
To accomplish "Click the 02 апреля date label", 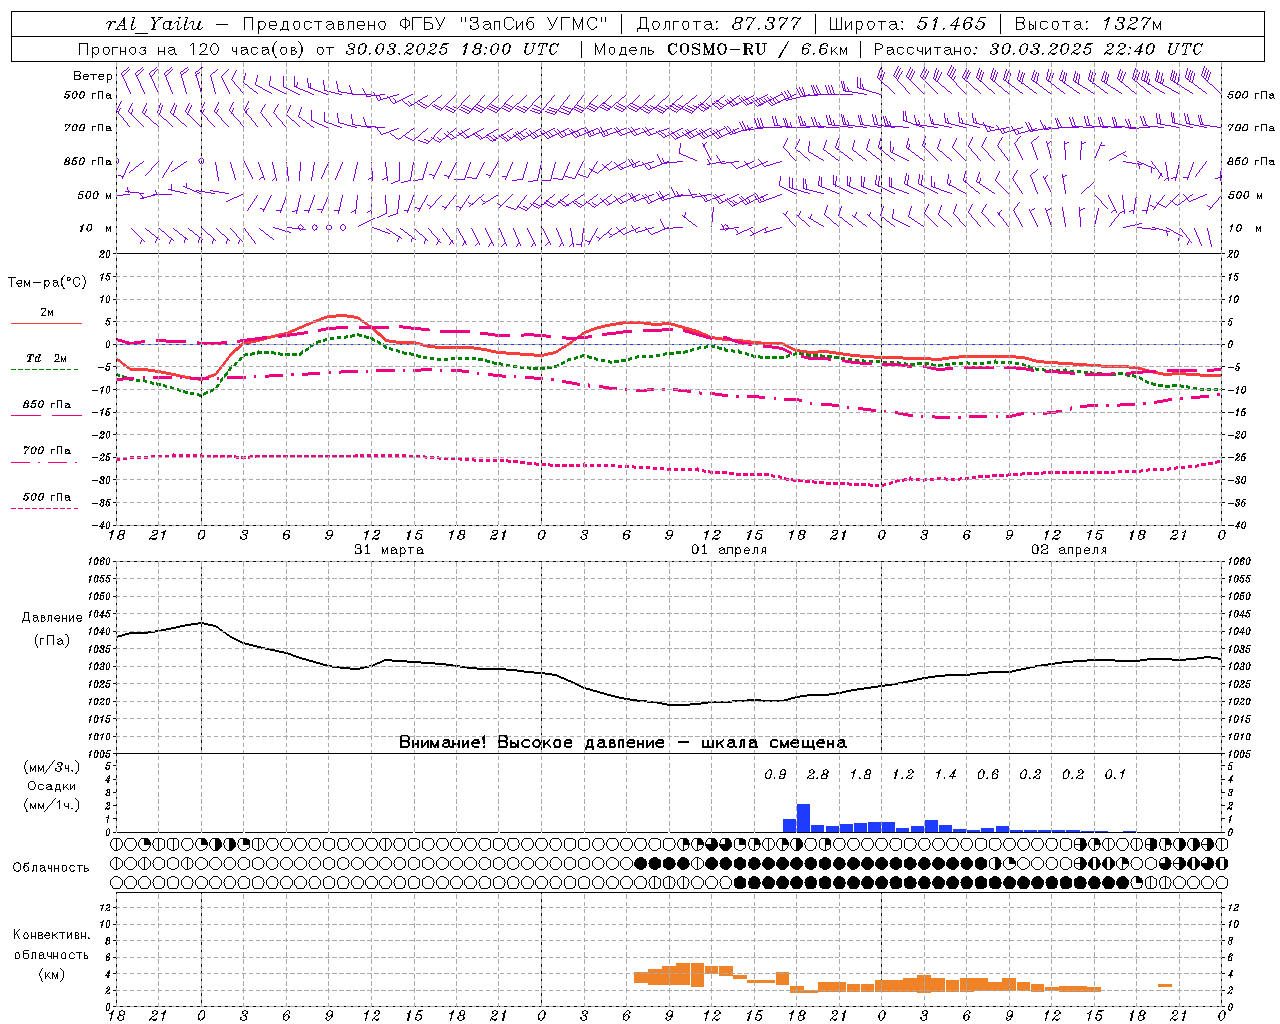I will 1069,550.
